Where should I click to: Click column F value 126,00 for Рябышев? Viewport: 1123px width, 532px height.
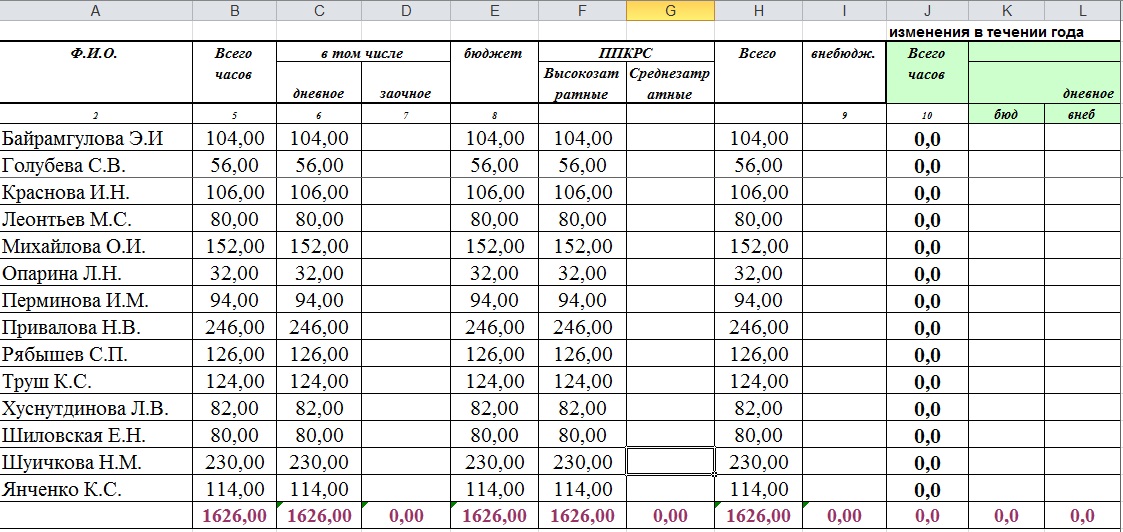pyautogui.click(x=582, y=354)
